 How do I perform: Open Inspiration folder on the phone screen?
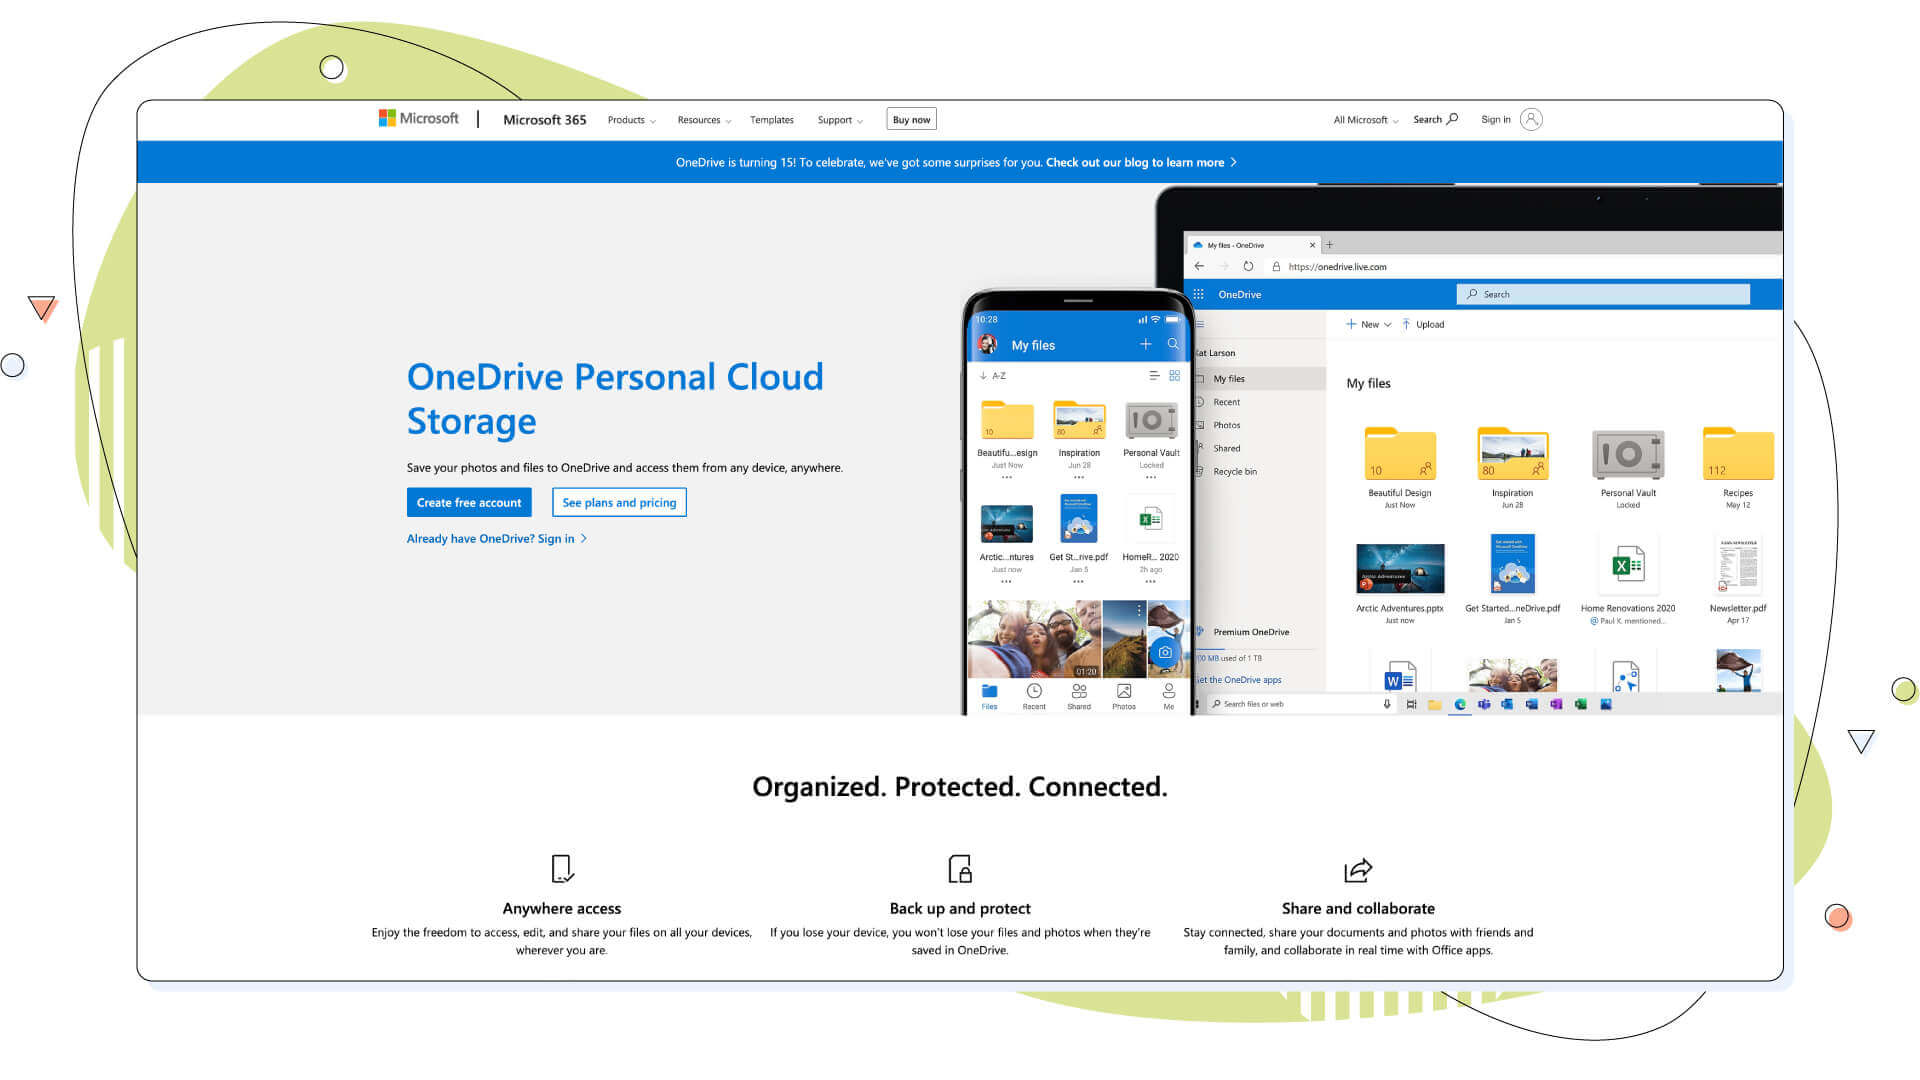(x=1079, y=421)
